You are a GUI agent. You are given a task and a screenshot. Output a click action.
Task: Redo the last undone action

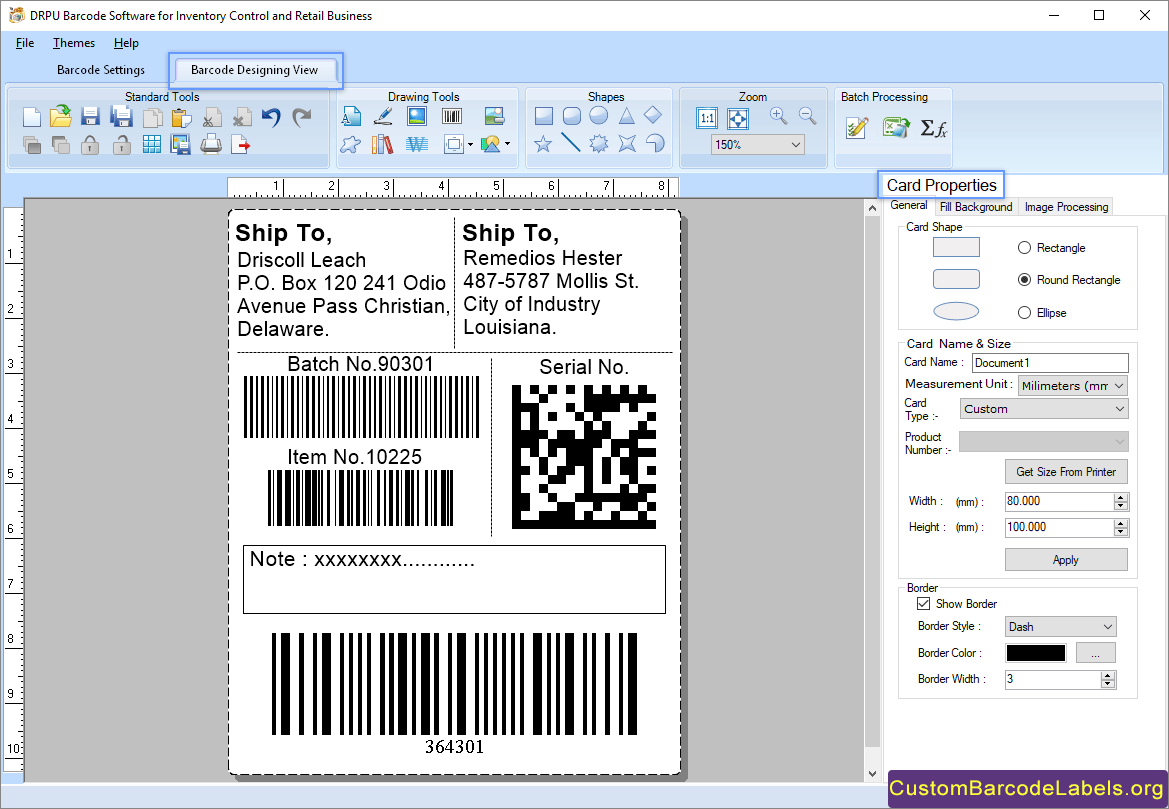(301, 117)
